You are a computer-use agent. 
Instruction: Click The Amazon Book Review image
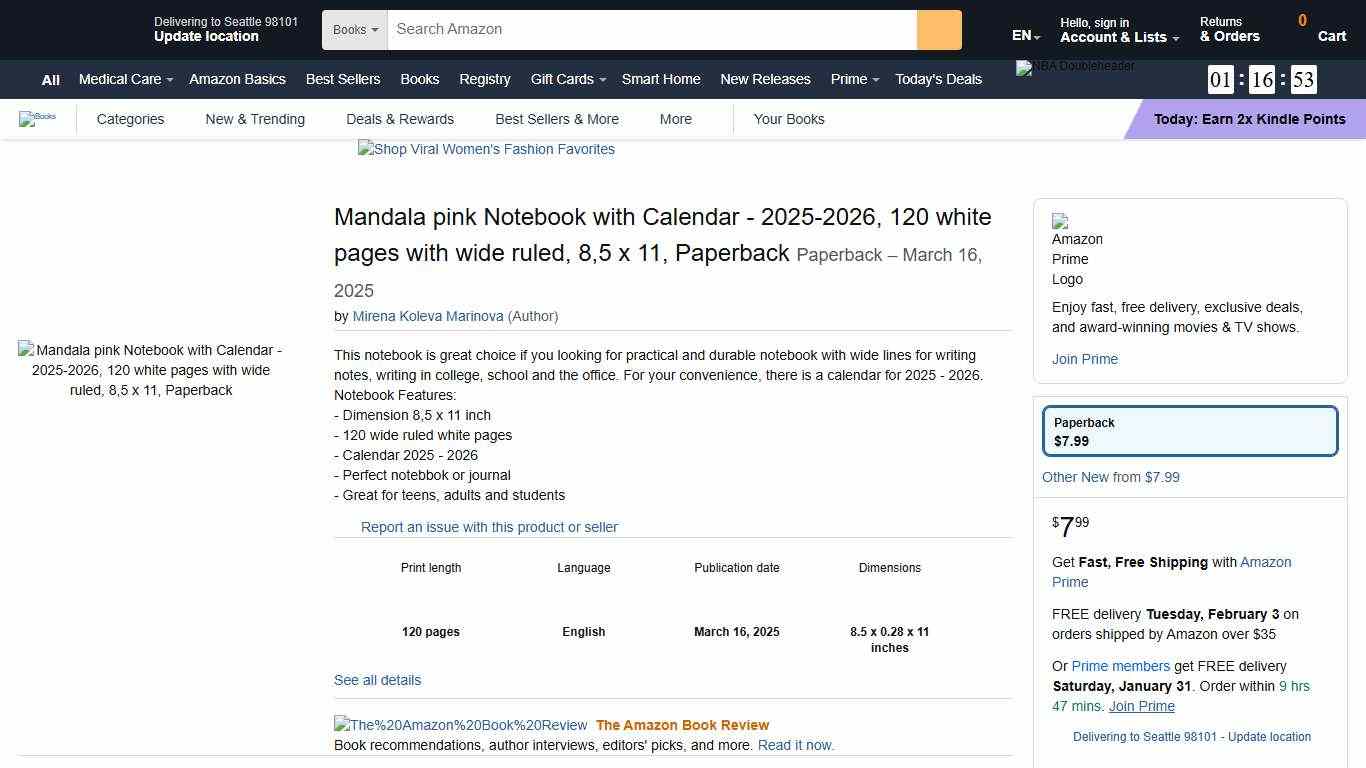click(460, 725)
